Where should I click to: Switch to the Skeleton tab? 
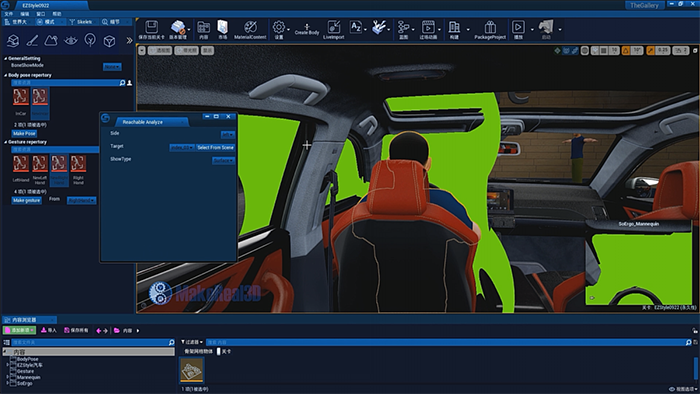(81, 21)
